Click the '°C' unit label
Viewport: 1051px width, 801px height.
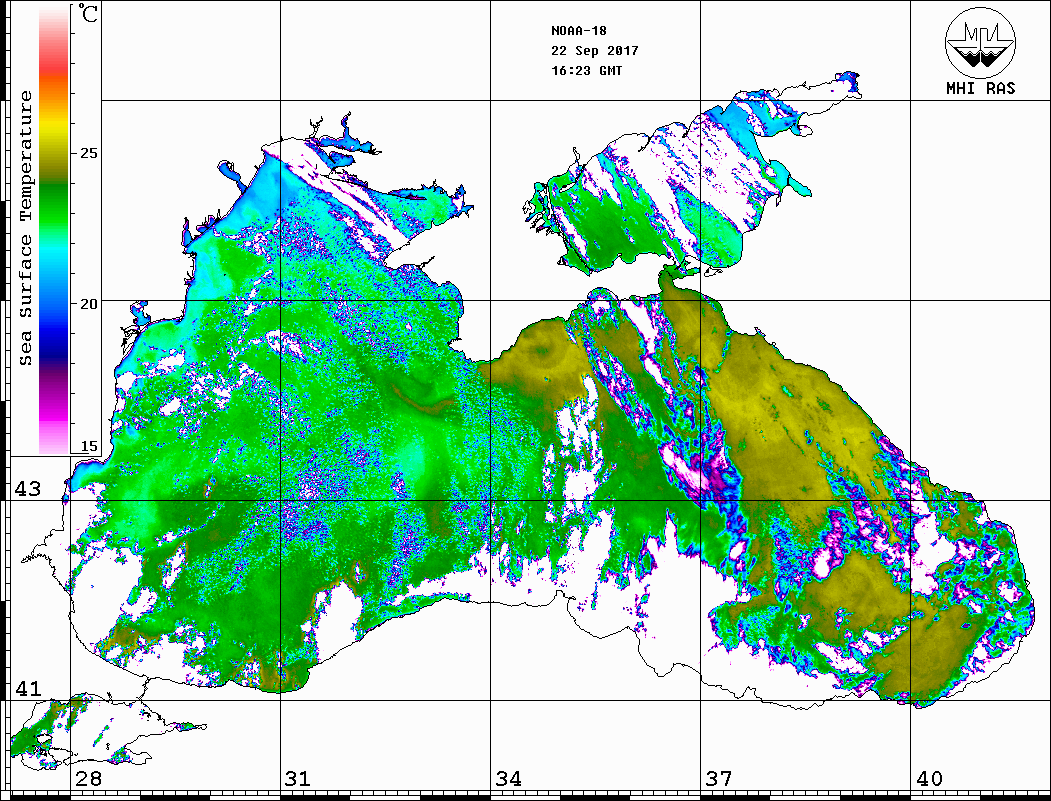(87, 13)
